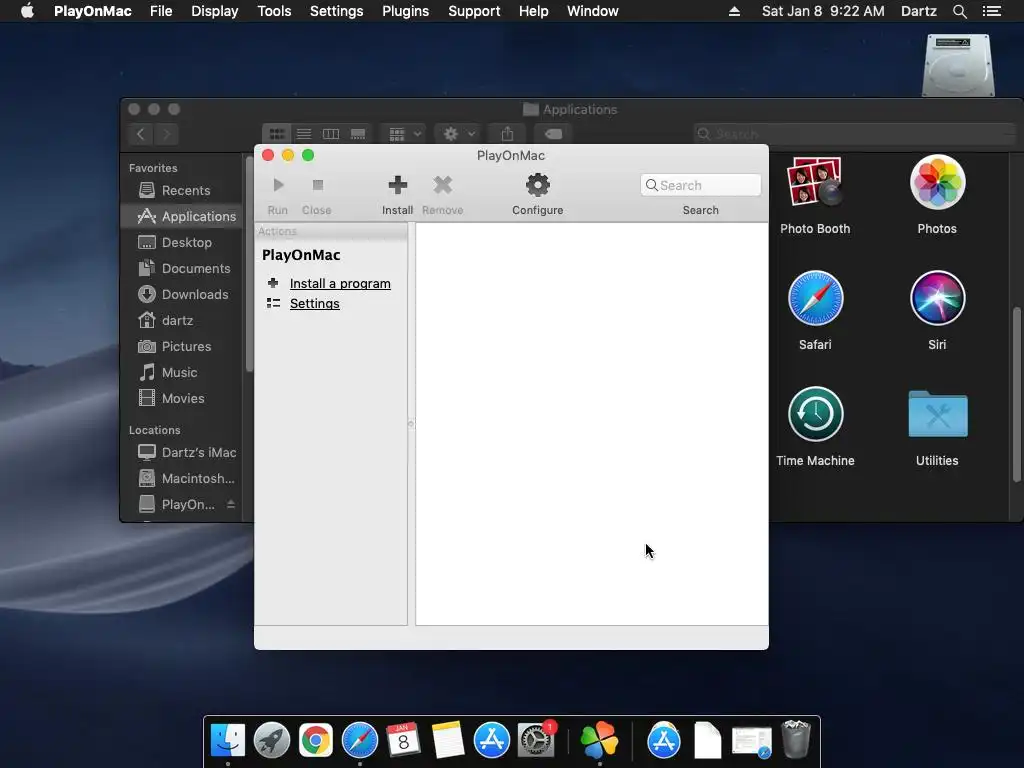Switch Finder to icon view

[x=276, y=134]
